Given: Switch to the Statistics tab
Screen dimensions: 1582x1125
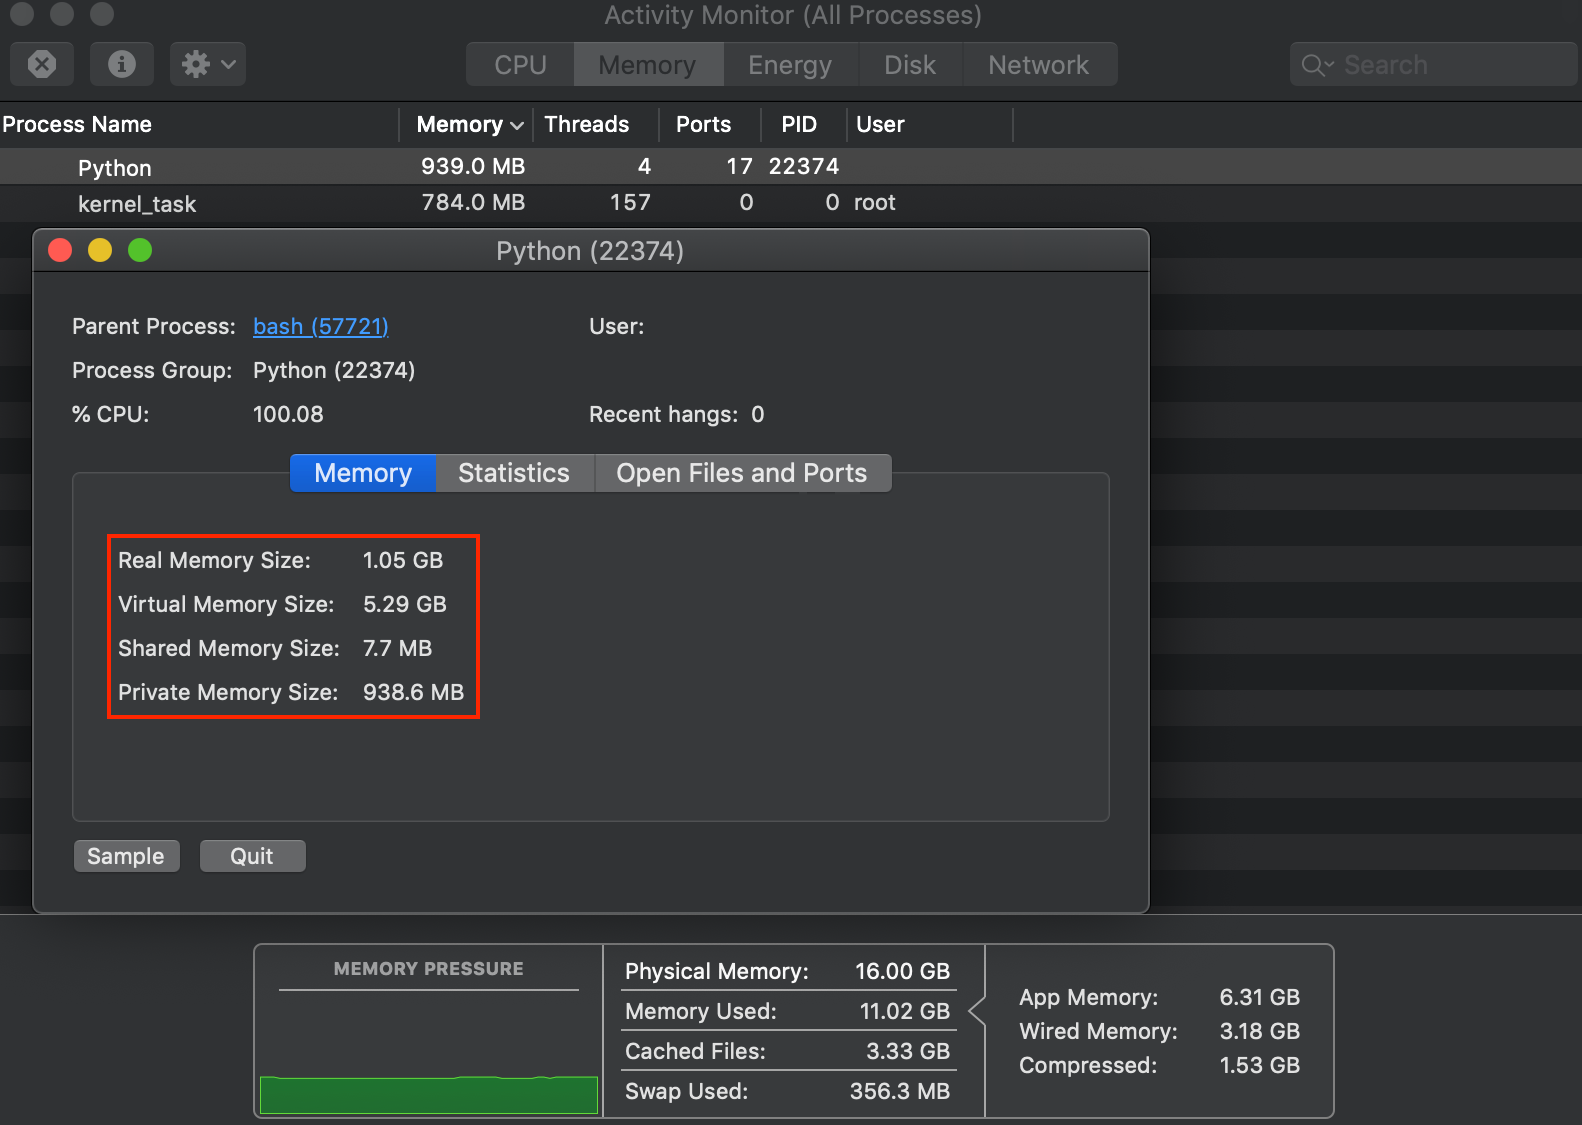Looking at the screenshot, I should [514, 473].
